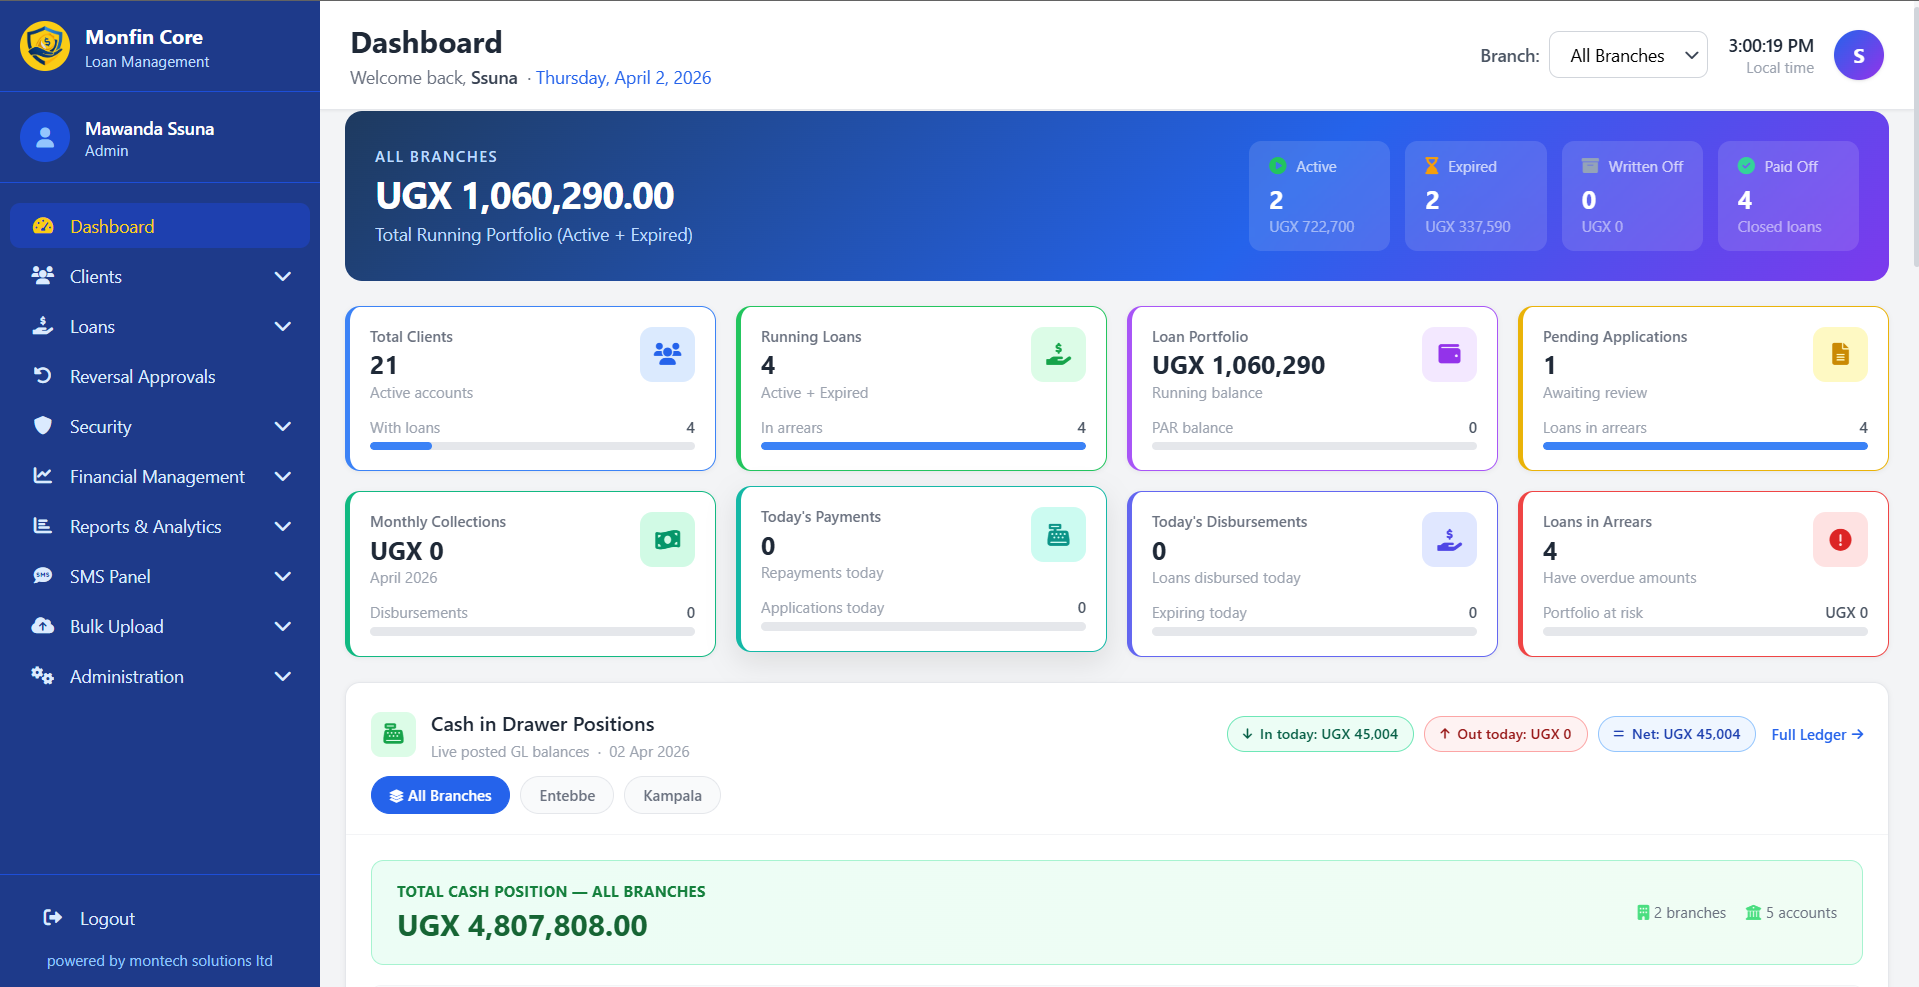Screen dimensions: 1919x987
Task: Expand the Financial Management section
Action: (160, 476)
